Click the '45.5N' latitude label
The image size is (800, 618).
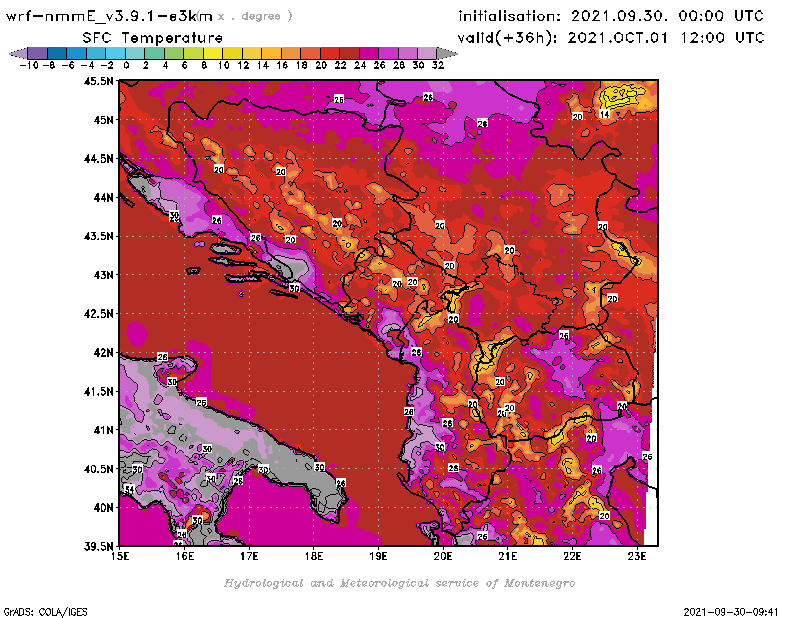98,81
